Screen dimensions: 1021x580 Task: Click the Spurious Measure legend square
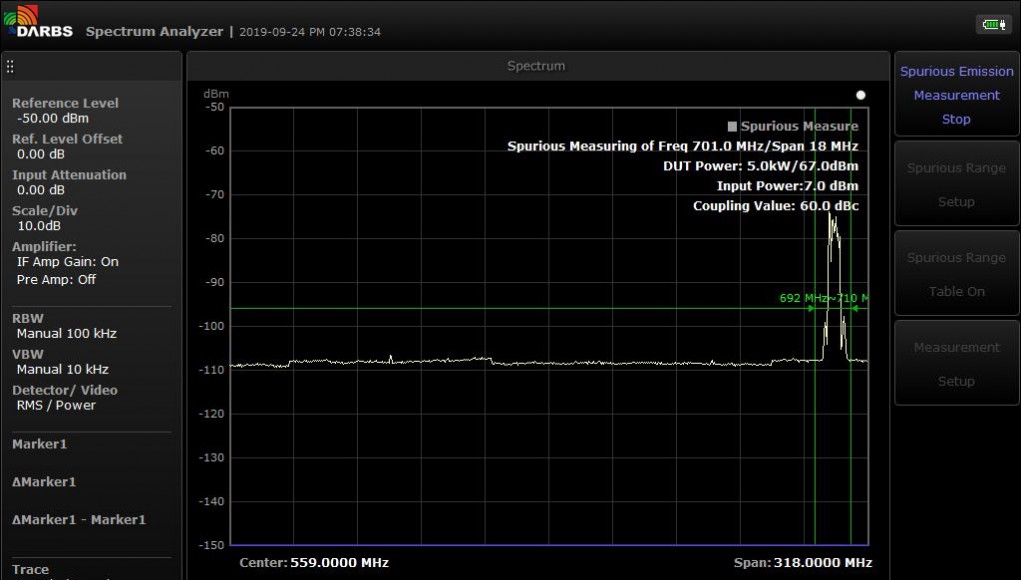pos(732,126)
